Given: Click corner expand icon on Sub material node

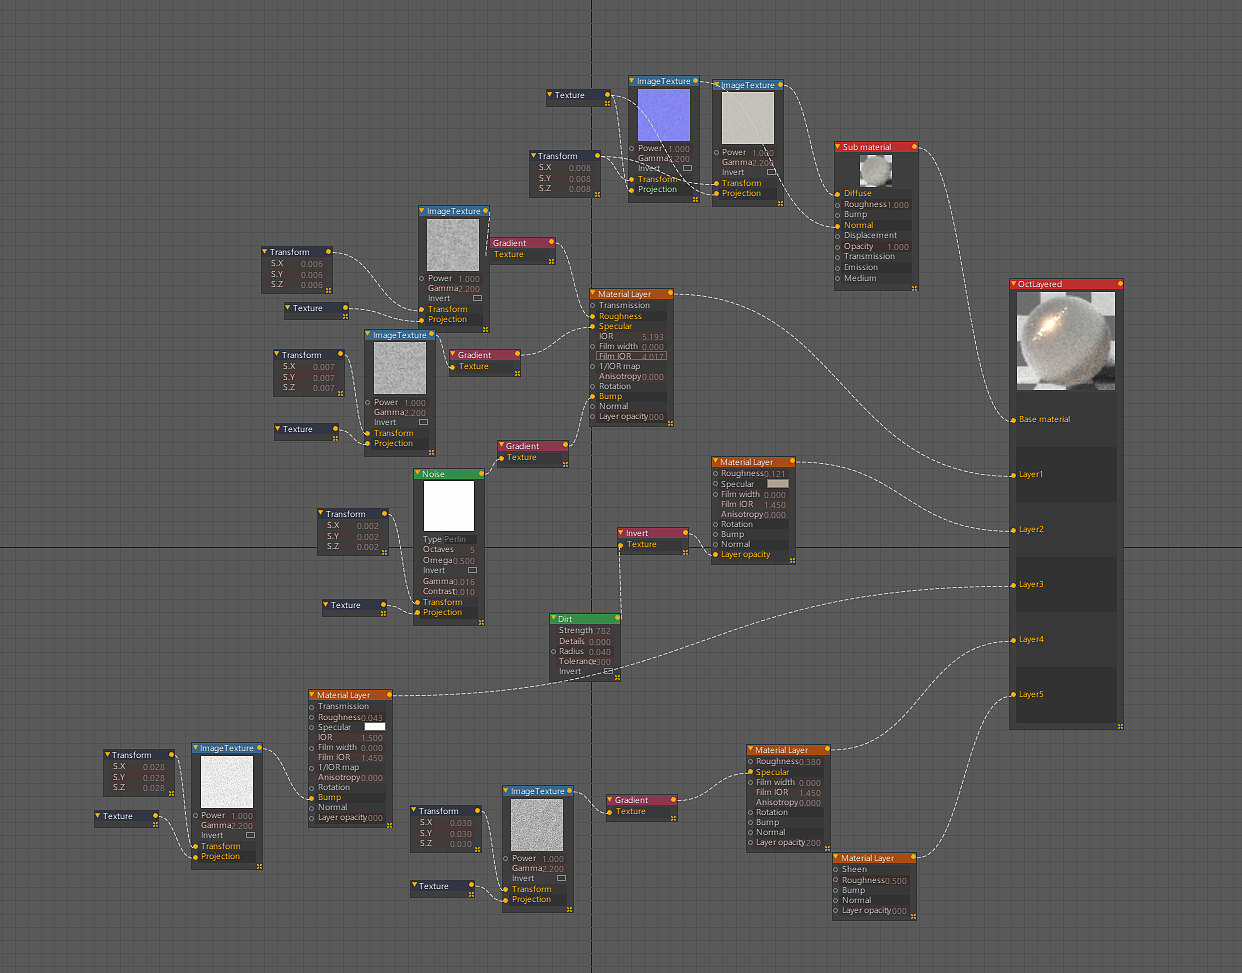Looking at the screenshot, I should (x=914, y=288).
